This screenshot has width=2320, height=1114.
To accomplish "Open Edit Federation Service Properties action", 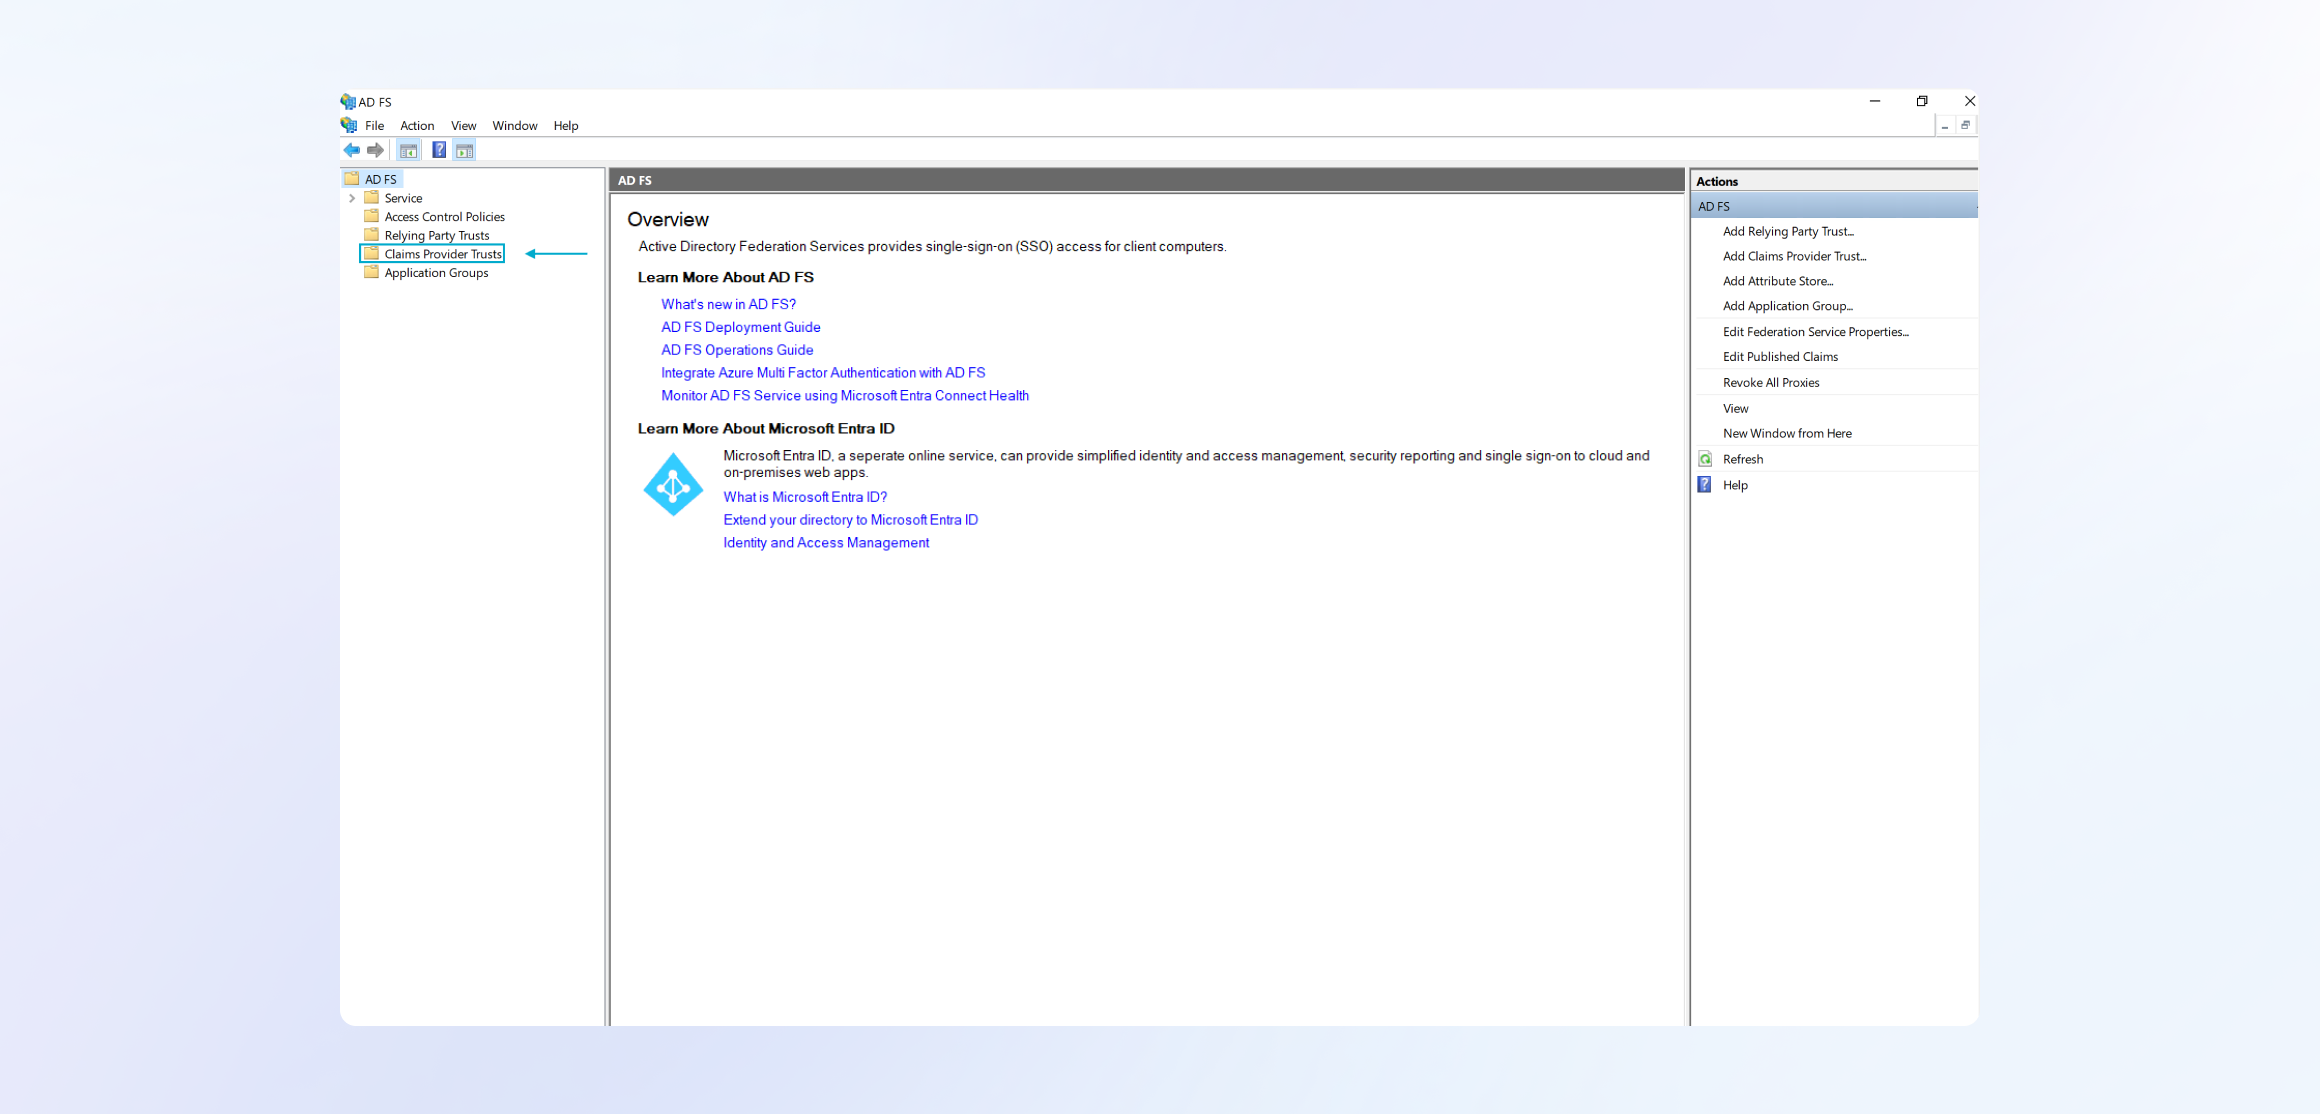I will [1815, 332].
